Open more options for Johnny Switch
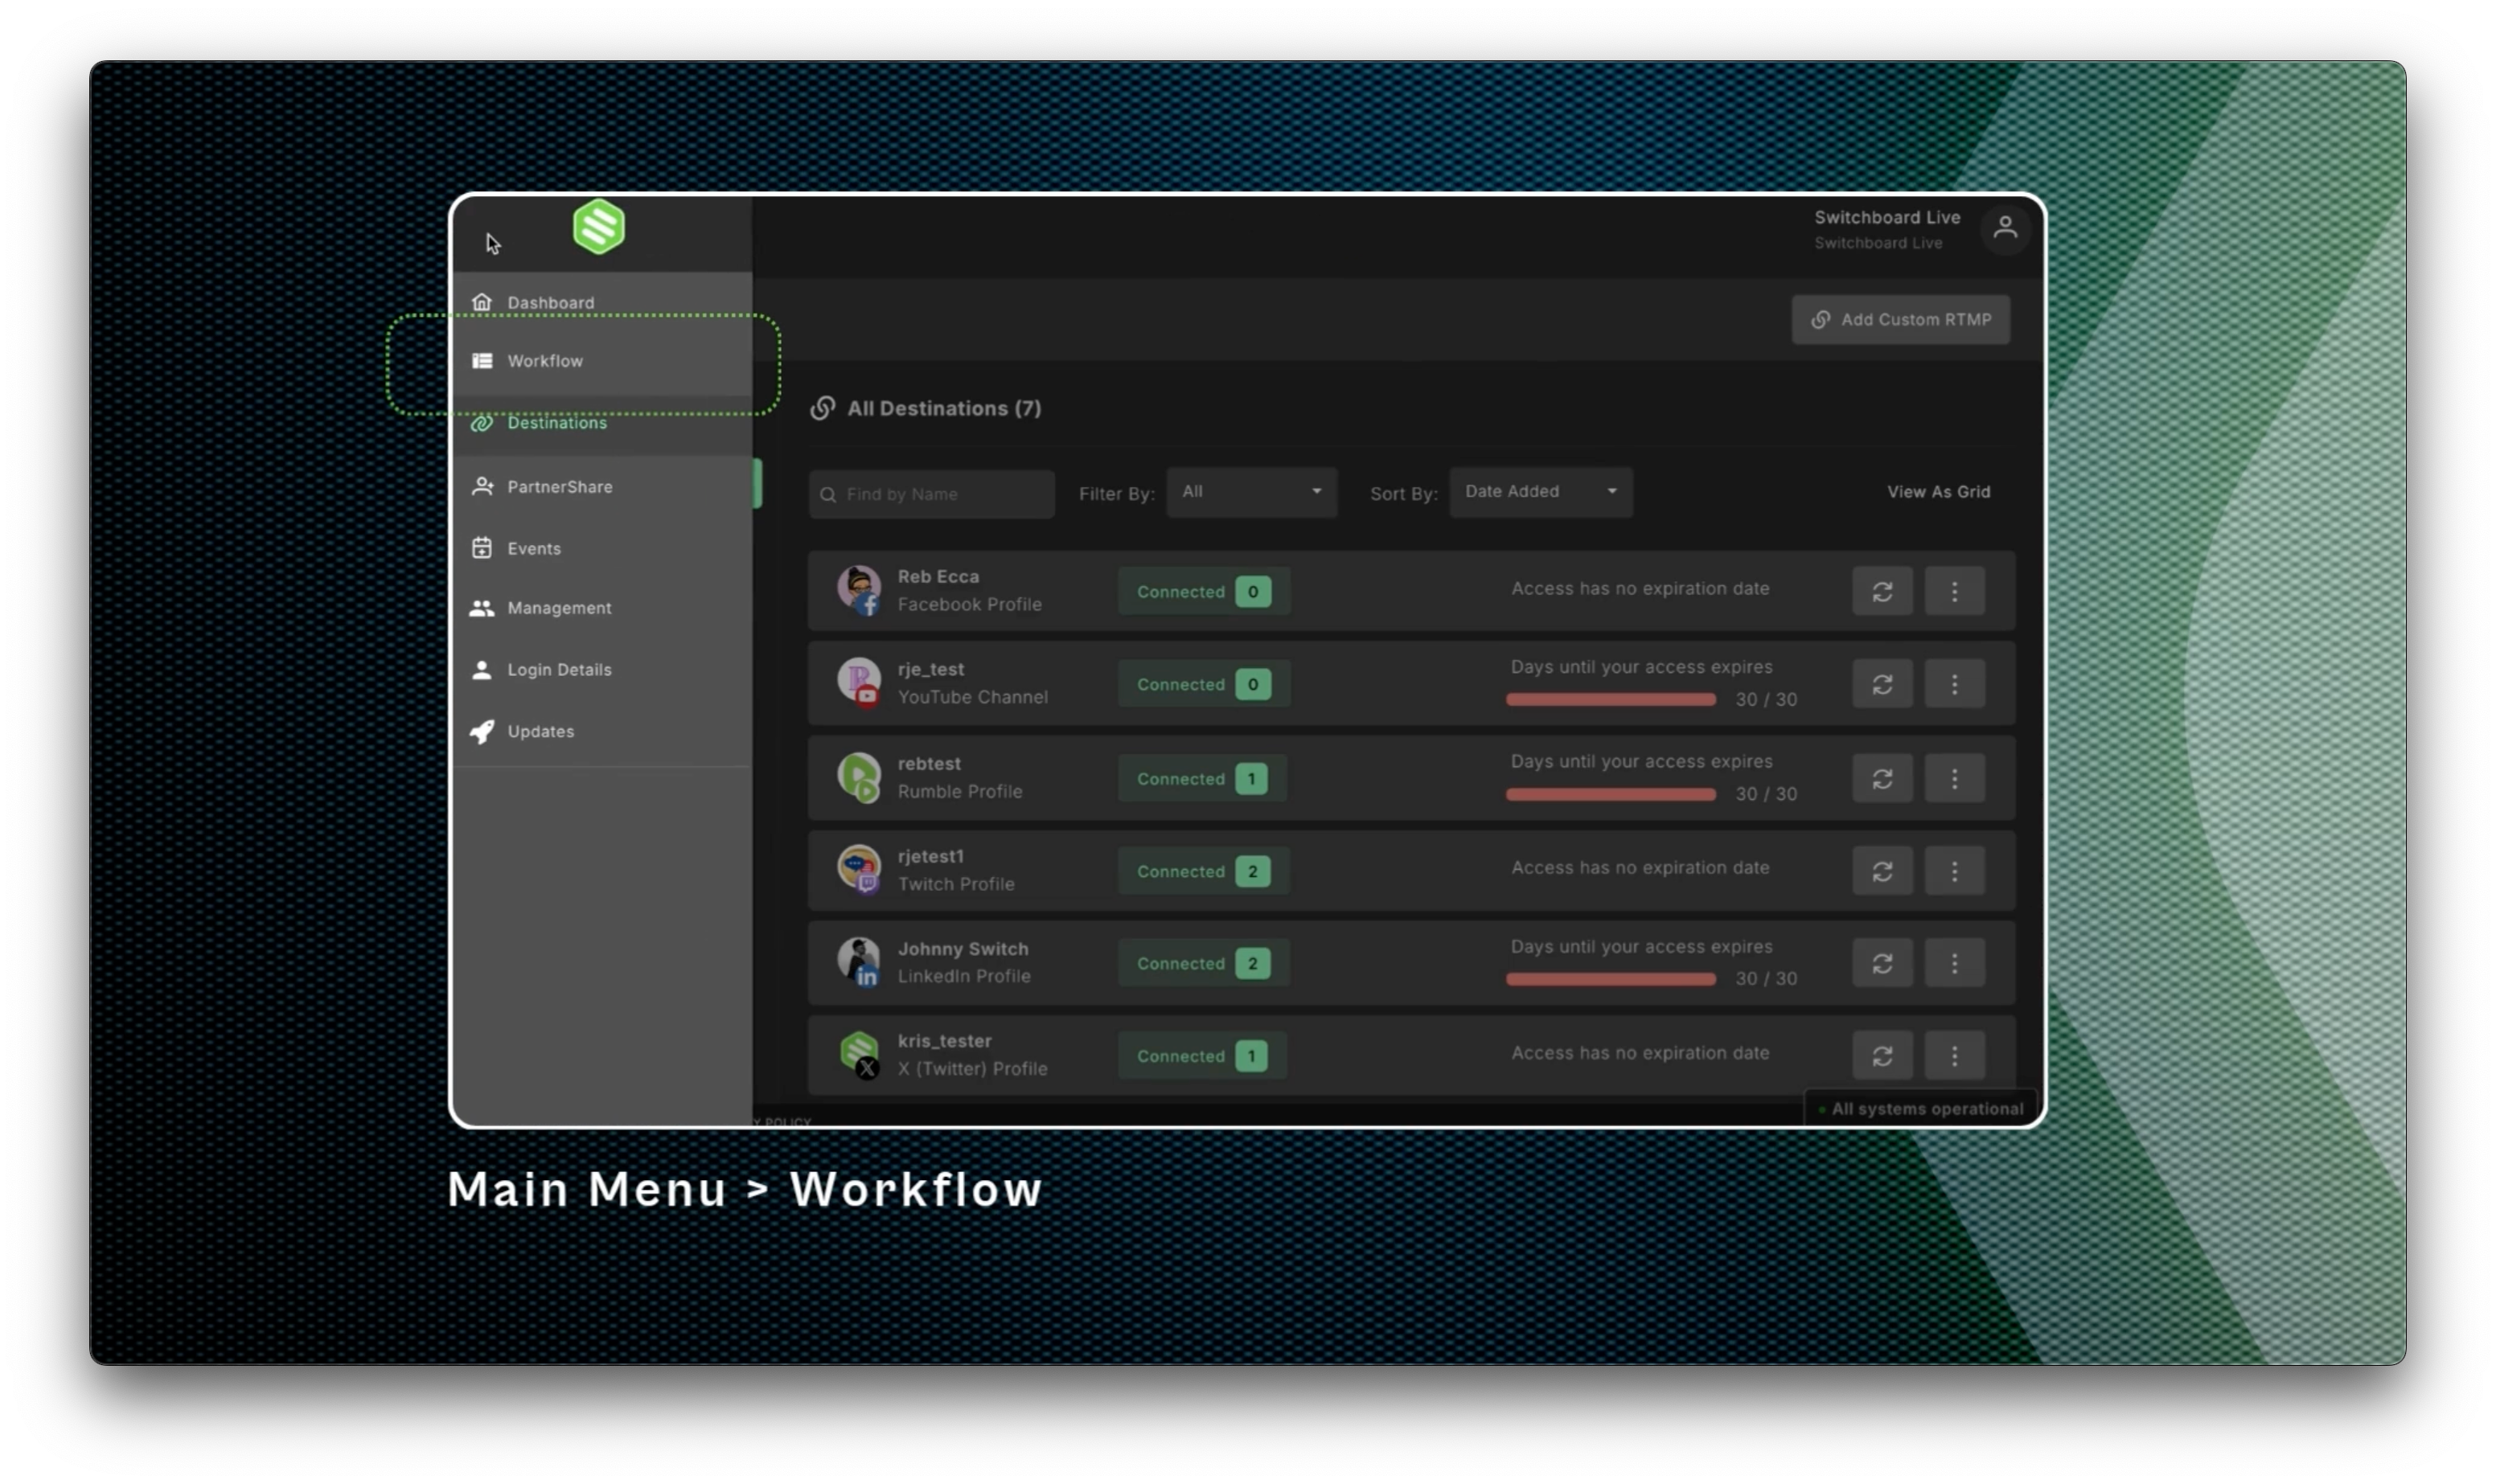2496x1484 pixels. tap(1954, 963)
